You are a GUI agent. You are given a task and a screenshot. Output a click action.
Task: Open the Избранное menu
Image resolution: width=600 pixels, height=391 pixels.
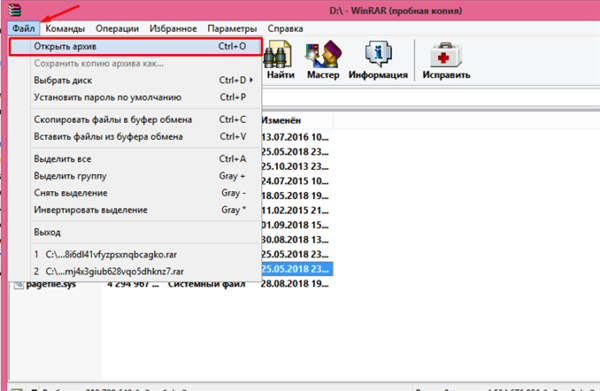coord(173,29)
